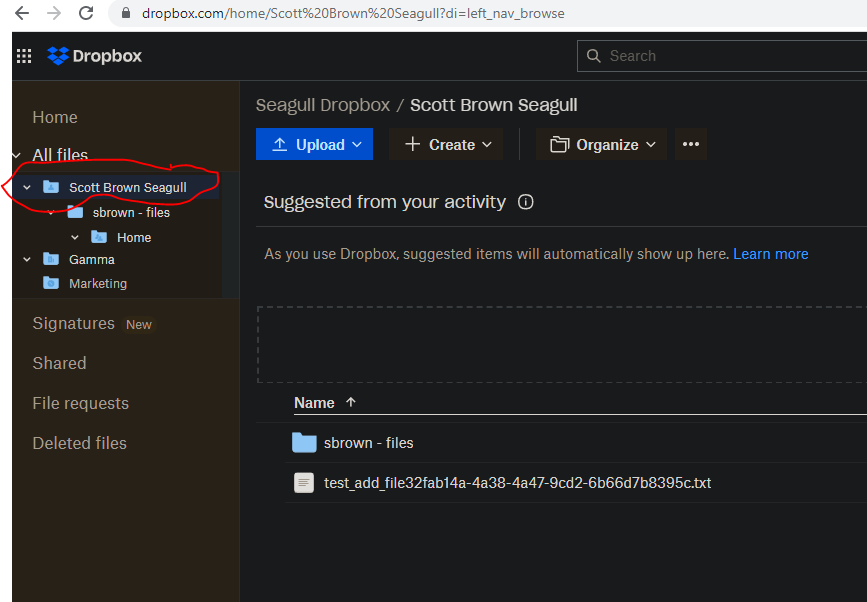
Task: Collapse the sbrown - files tree chevron
Action: pyautogui.click(x=51, y=212)
